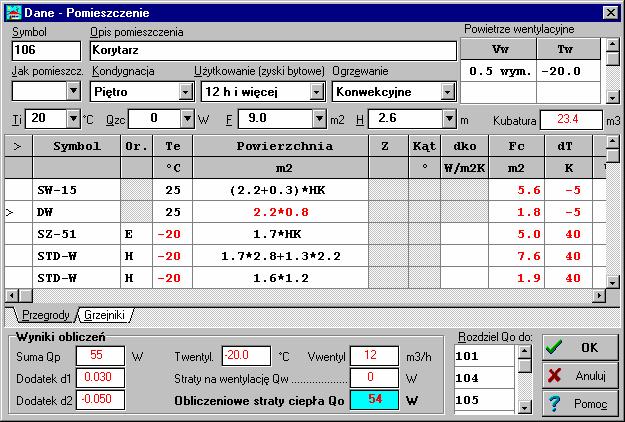Switch to the Grzejniki tab
The width and height of the screenshot is (625, 422).
pos(104,315)
